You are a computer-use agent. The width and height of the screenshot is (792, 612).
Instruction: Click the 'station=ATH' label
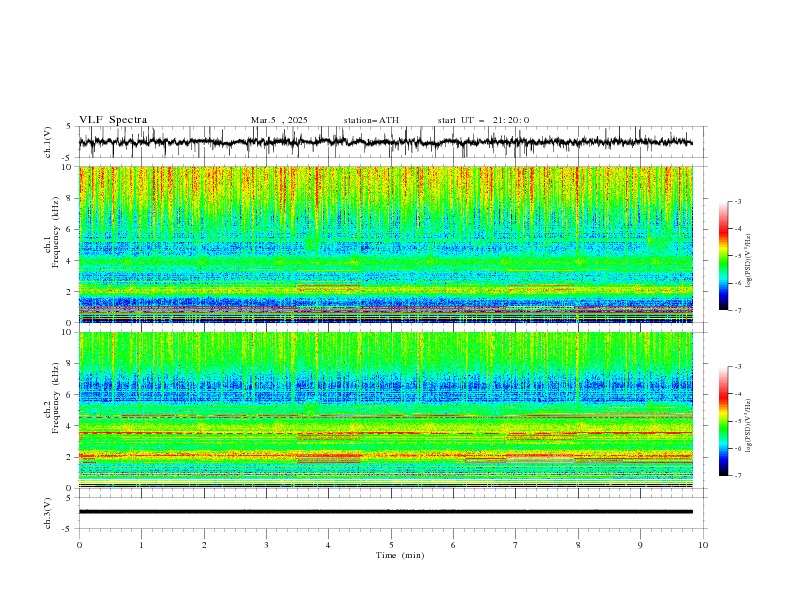pyautogui.click(x=371, y=120)
